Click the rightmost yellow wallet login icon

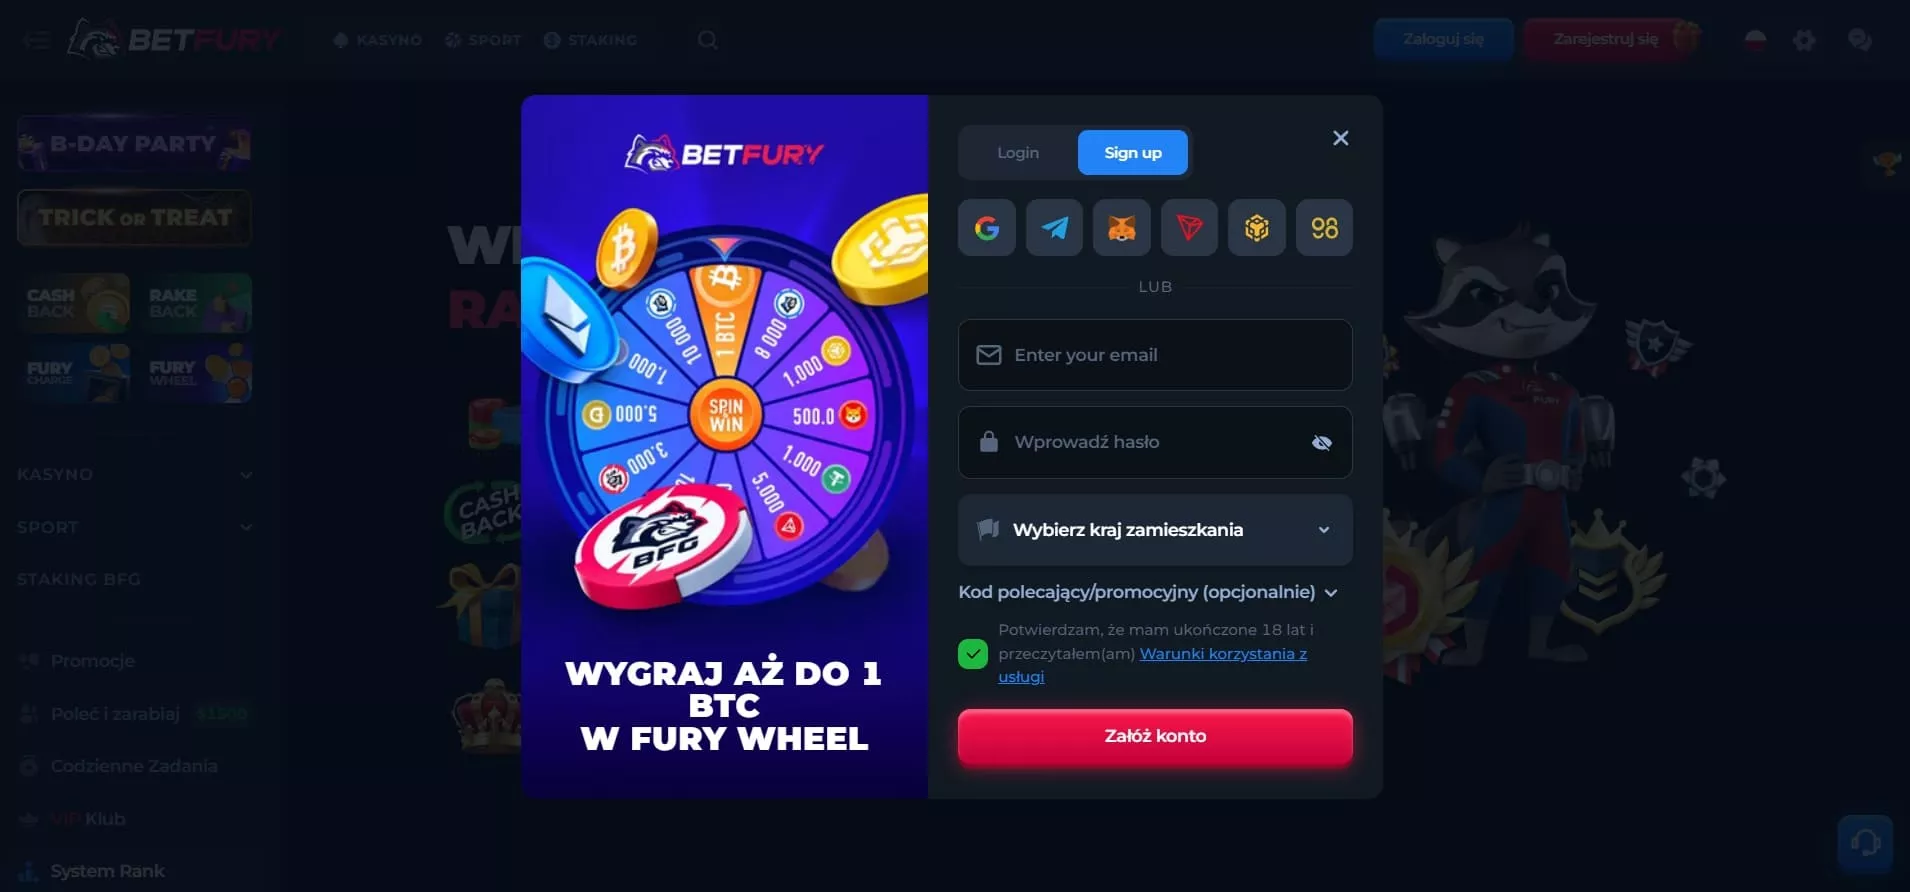(x=1324, y=228)
